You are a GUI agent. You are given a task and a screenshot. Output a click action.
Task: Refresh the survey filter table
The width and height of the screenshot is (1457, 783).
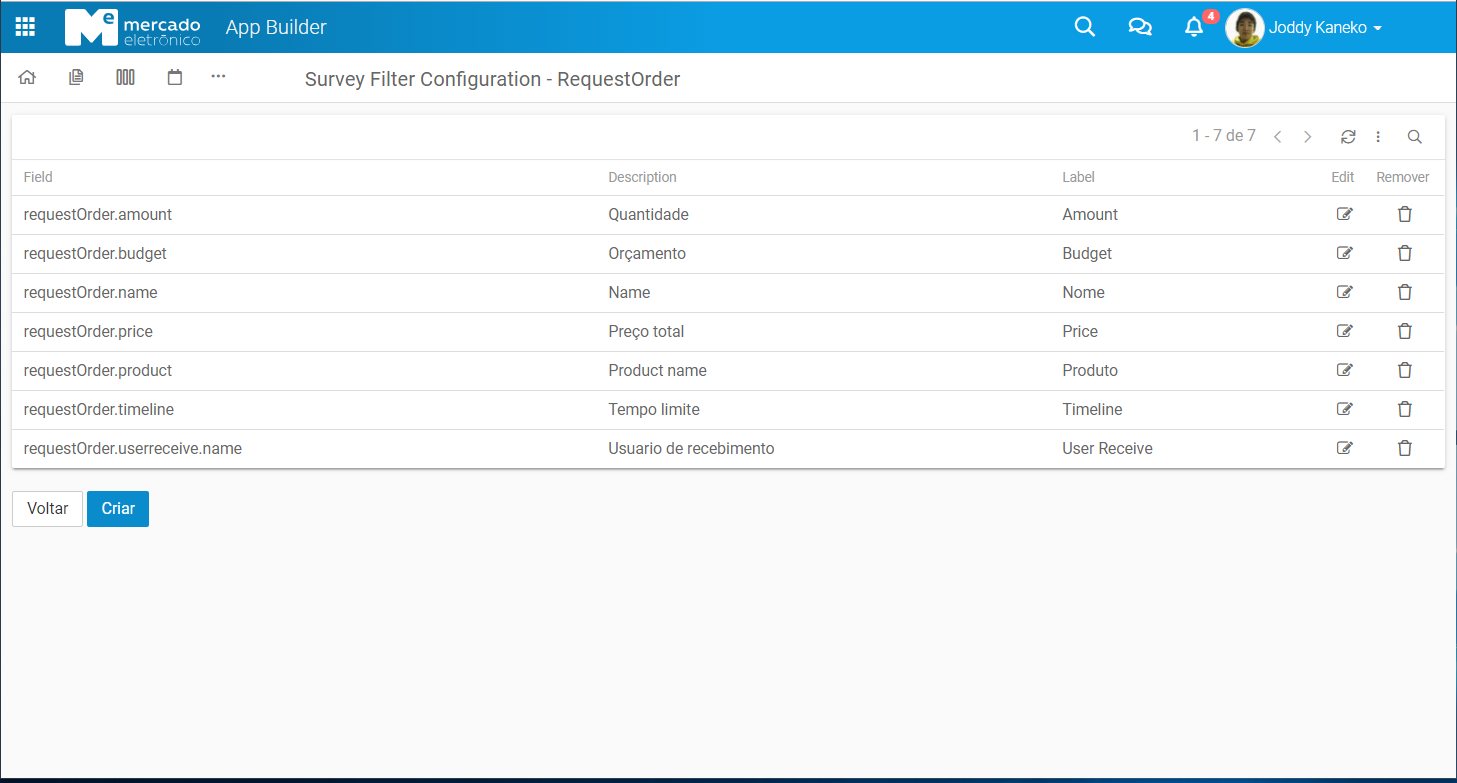click(x=1348, y=137)
